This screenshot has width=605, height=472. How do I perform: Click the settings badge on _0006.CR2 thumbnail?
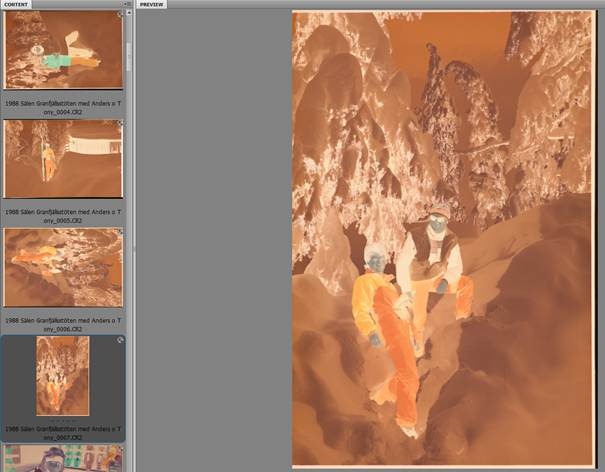tap(120, 232)
